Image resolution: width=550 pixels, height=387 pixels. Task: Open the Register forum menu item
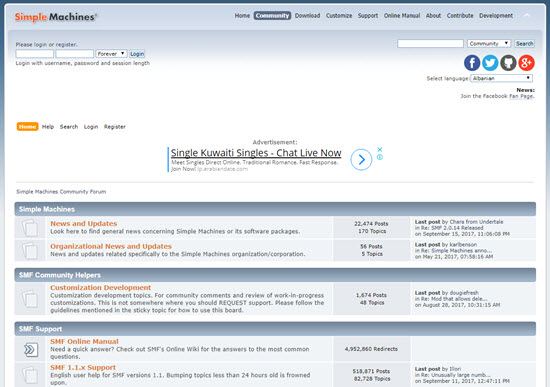(x=115, y=127)
